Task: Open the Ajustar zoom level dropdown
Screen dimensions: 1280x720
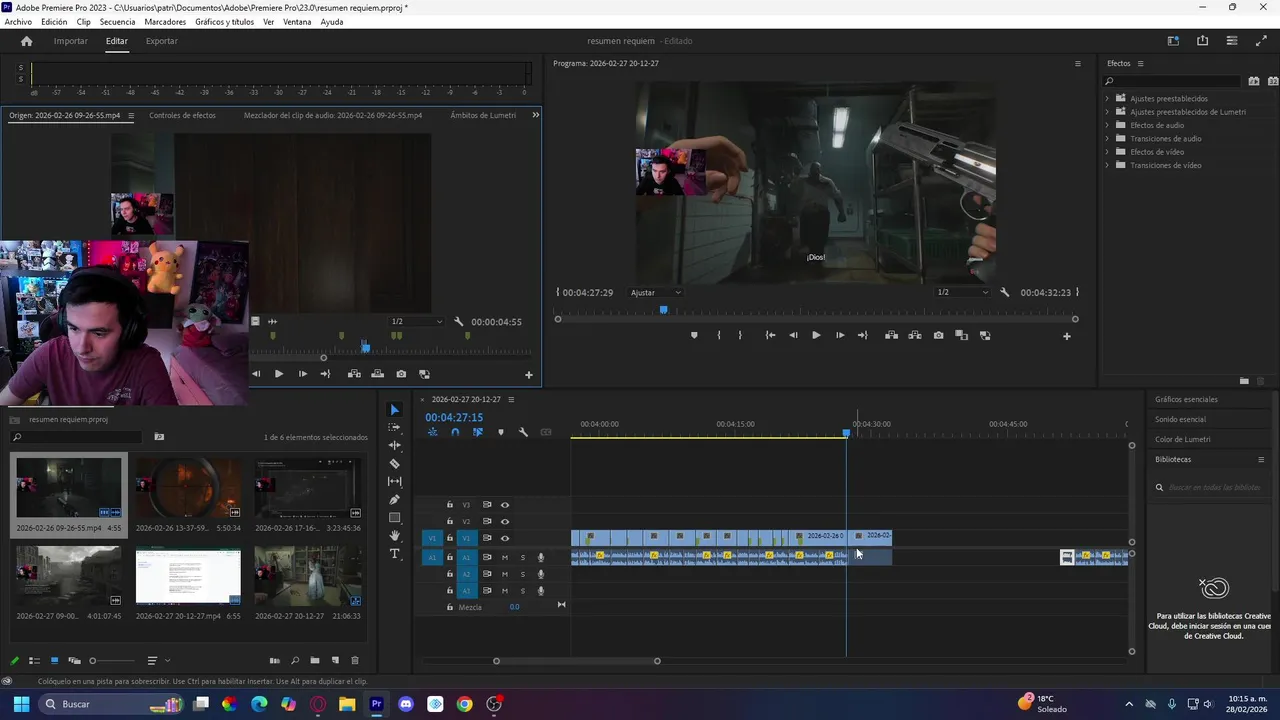Action: tap(656, 293)
